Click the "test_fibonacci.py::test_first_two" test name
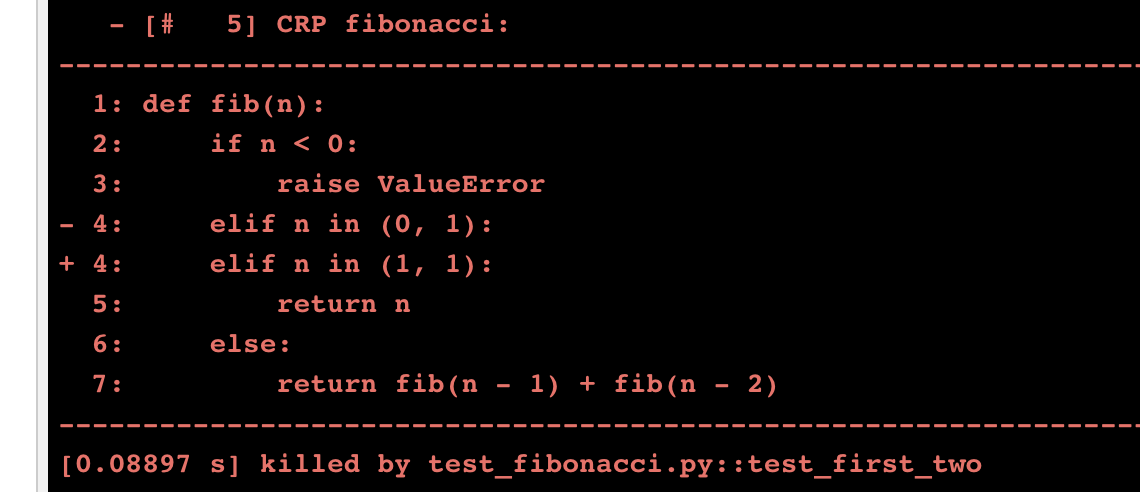 tap(705, 464)
